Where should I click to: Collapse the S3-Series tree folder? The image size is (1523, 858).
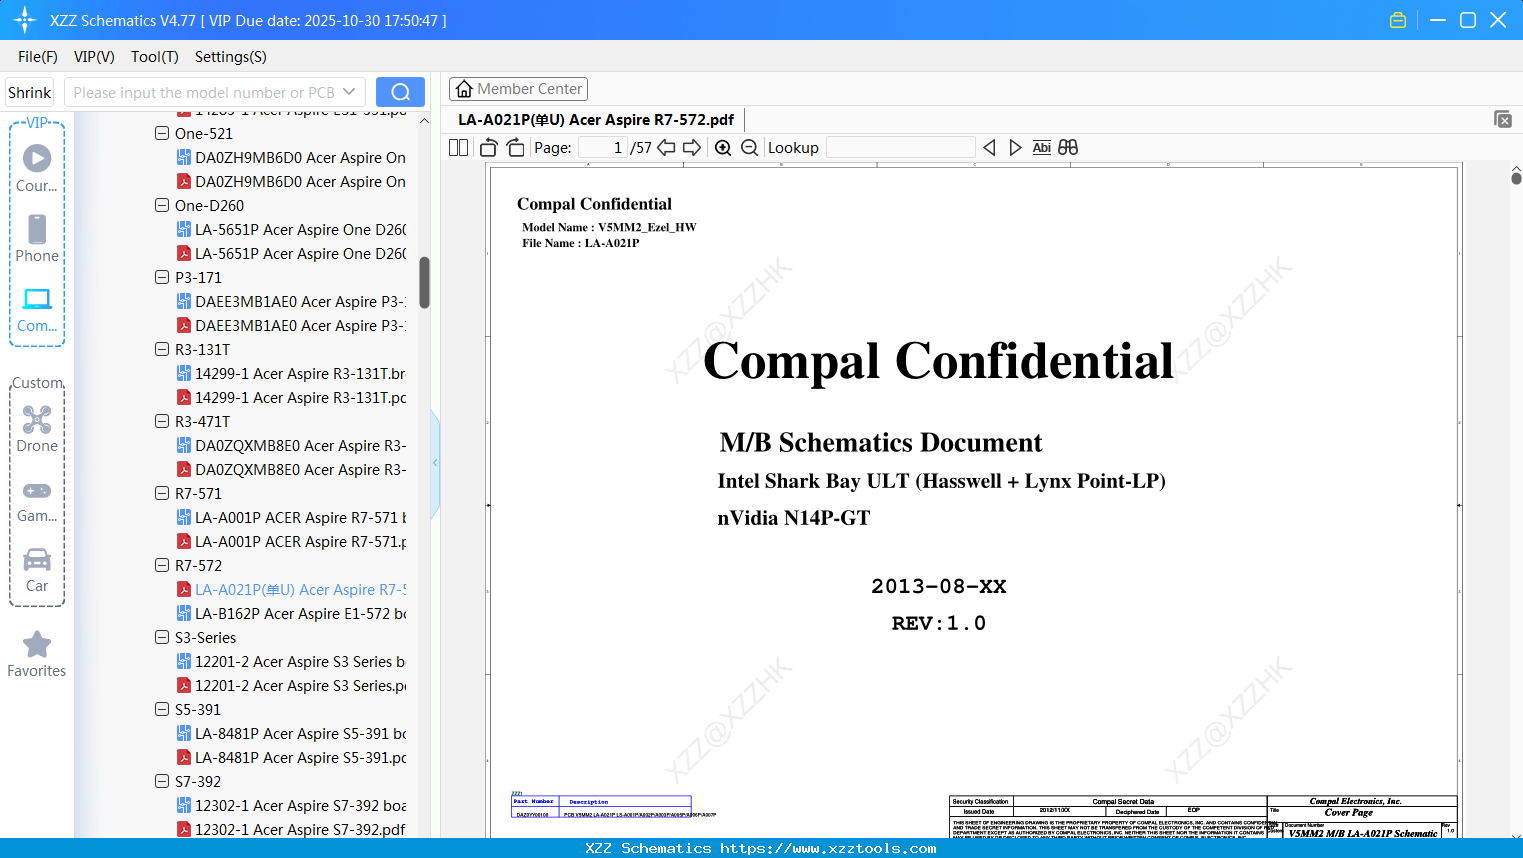tap(162, 637)
